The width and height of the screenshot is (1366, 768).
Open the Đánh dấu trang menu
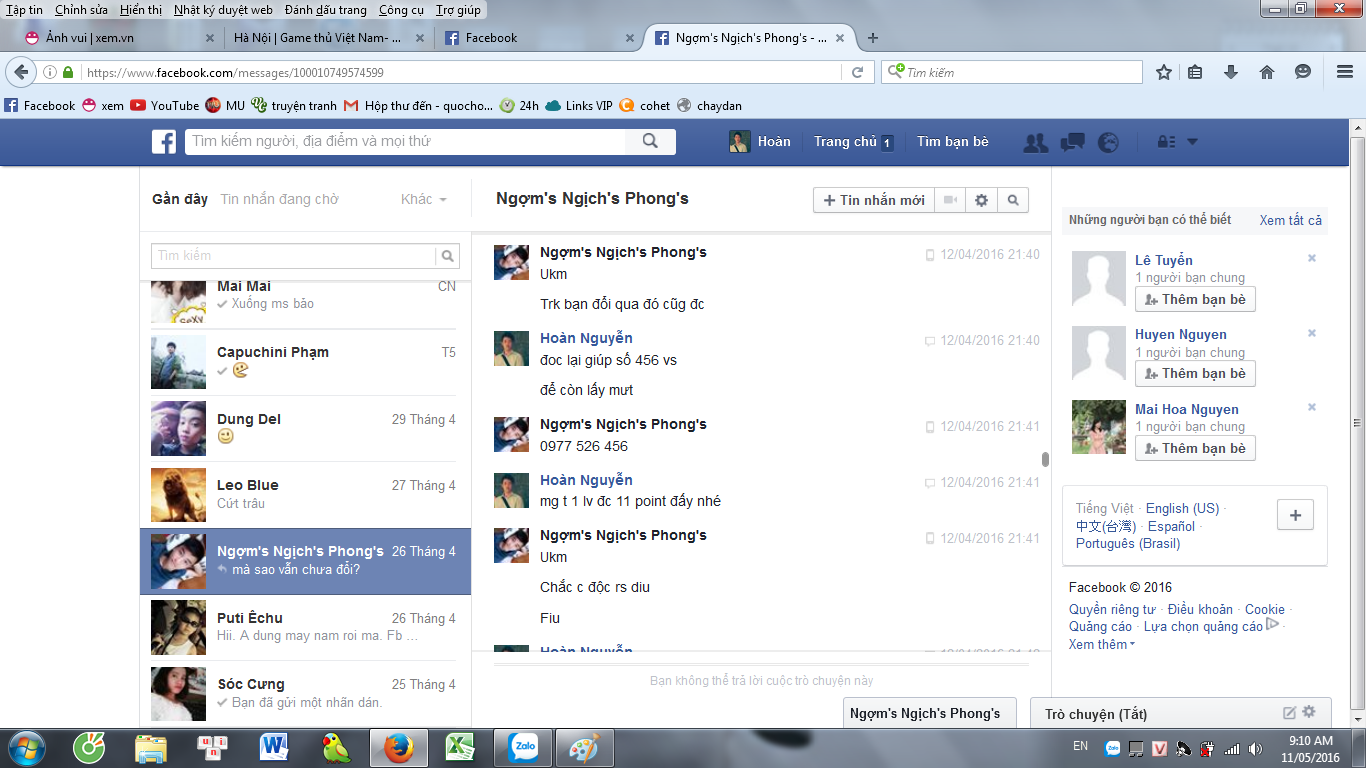click(325, 10)
